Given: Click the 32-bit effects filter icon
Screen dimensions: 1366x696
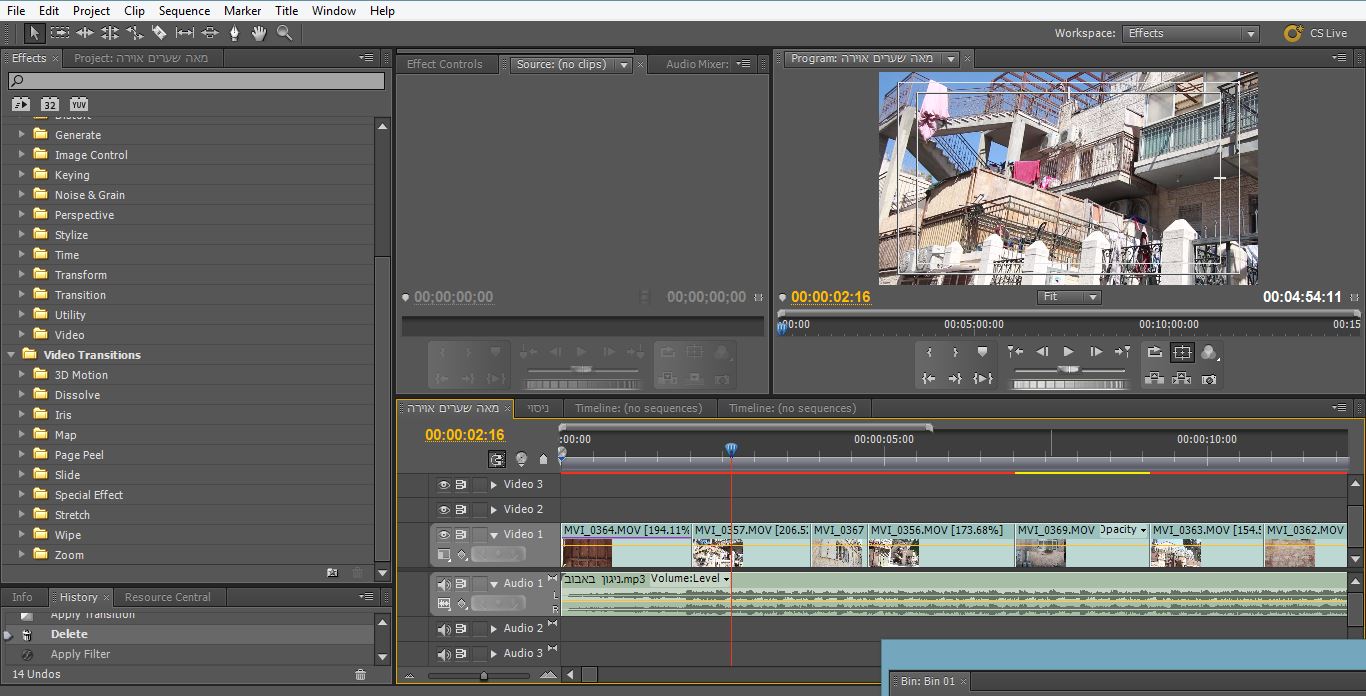Looking at the screenshot, I should pos(50,104).
